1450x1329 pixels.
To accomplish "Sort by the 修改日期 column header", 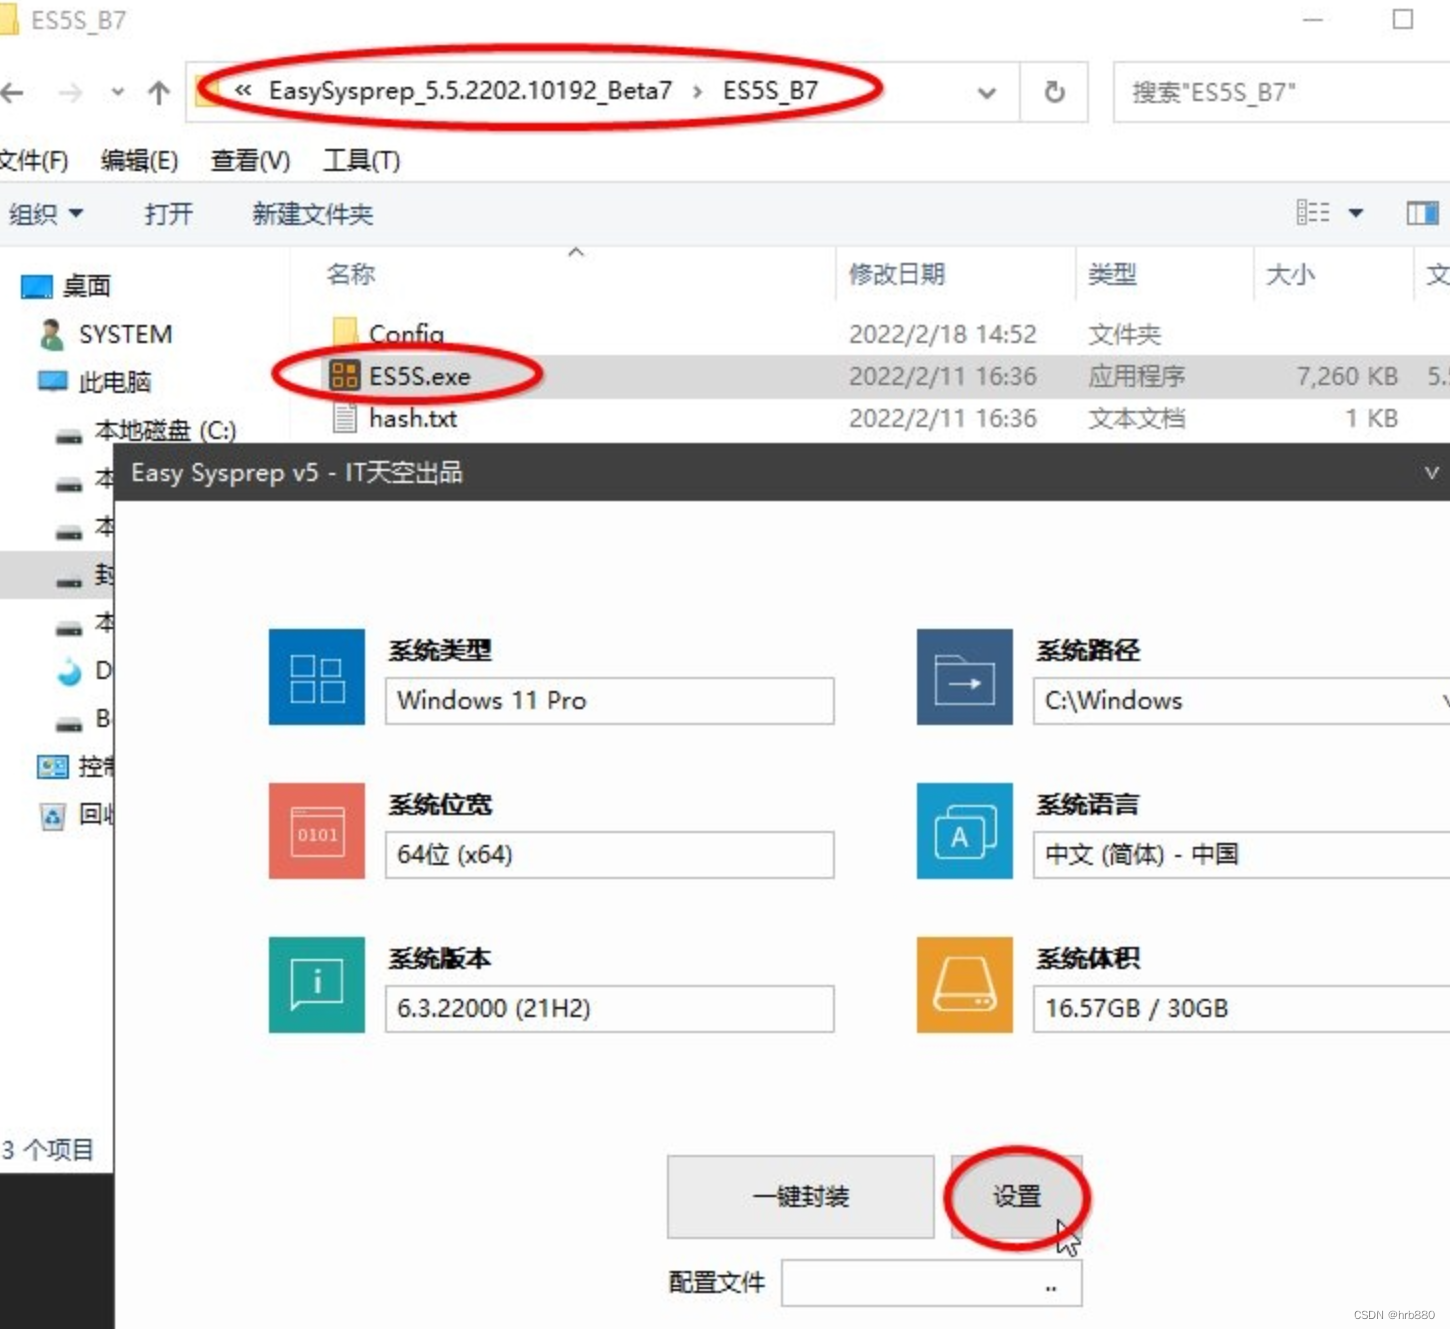I will click(x=897, y=274).
